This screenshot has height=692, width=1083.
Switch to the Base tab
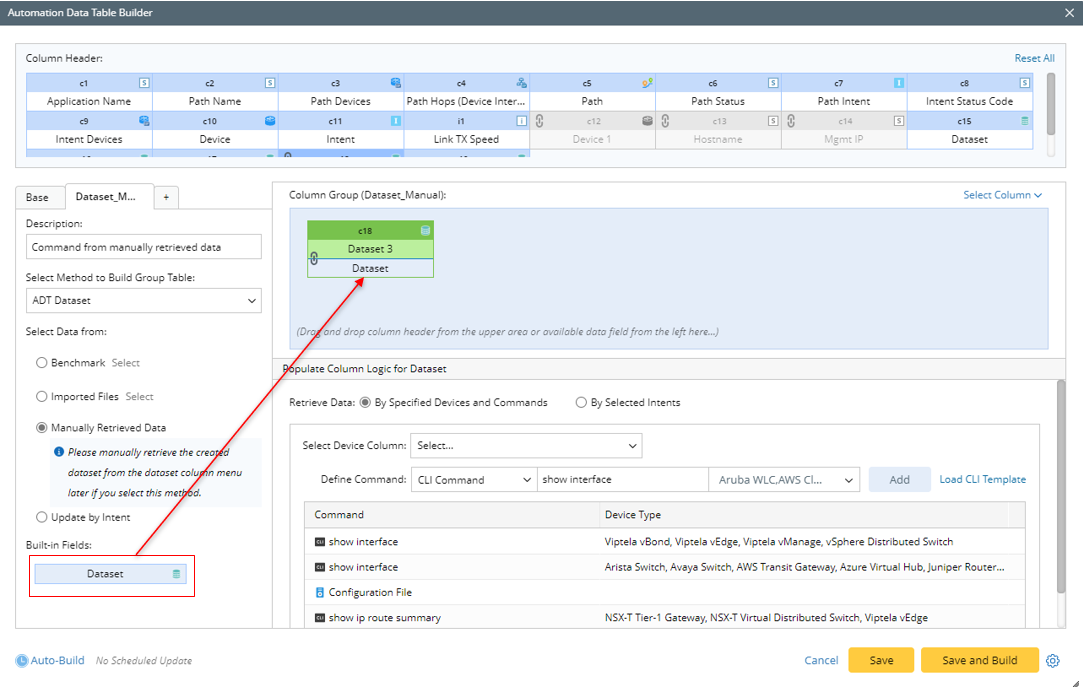[37, 197]
